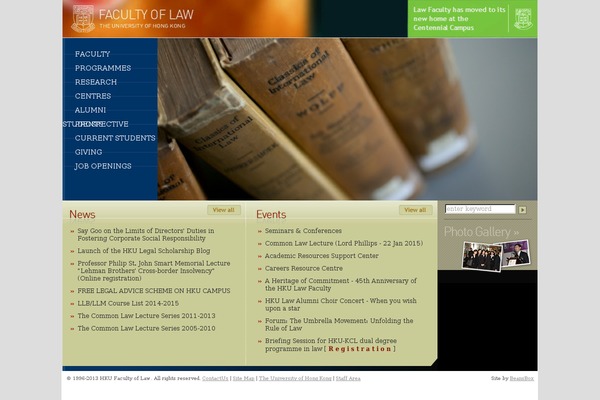Viewport: 600px width, 400px height.
Task: Click View all in Events section
Action: tap(416, 210)
